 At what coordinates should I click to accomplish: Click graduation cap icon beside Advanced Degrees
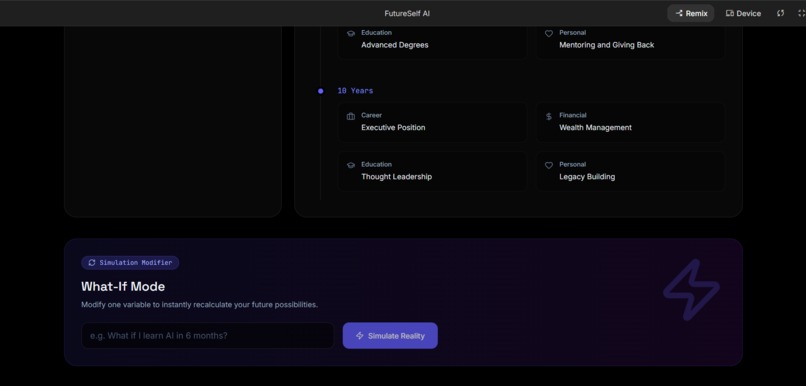point(351,33)
